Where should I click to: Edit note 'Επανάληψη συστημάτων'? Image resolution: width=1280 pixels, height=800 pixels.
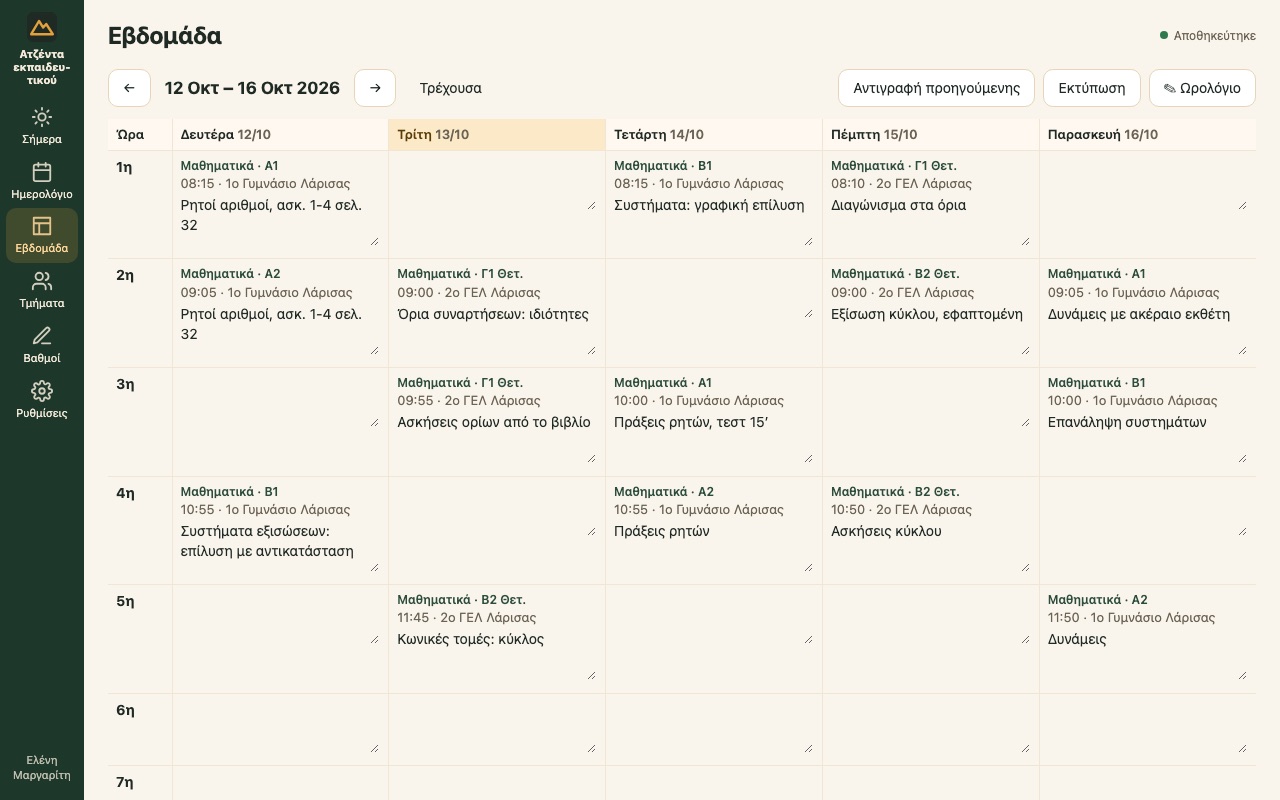1147,438
